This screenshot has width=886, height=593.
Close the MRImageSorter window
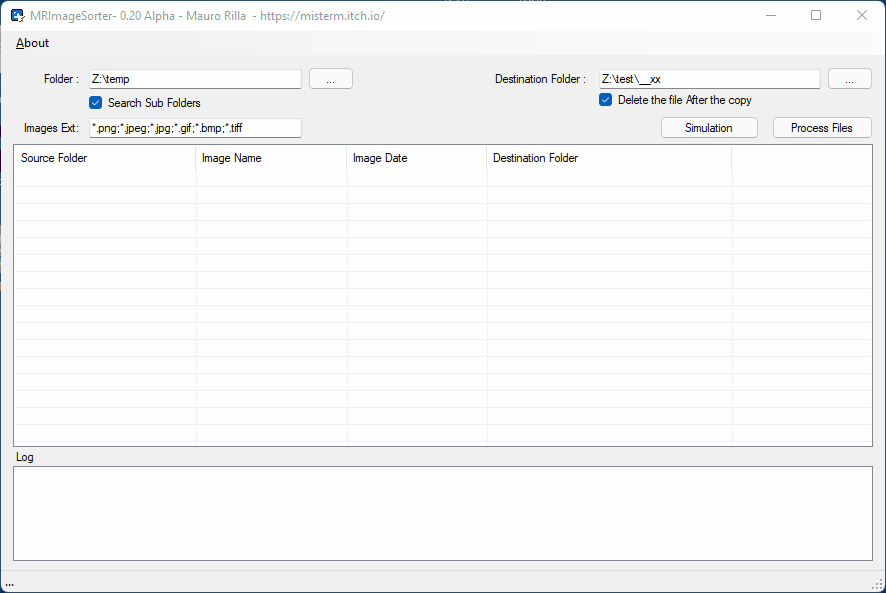[x=862, y=15]
